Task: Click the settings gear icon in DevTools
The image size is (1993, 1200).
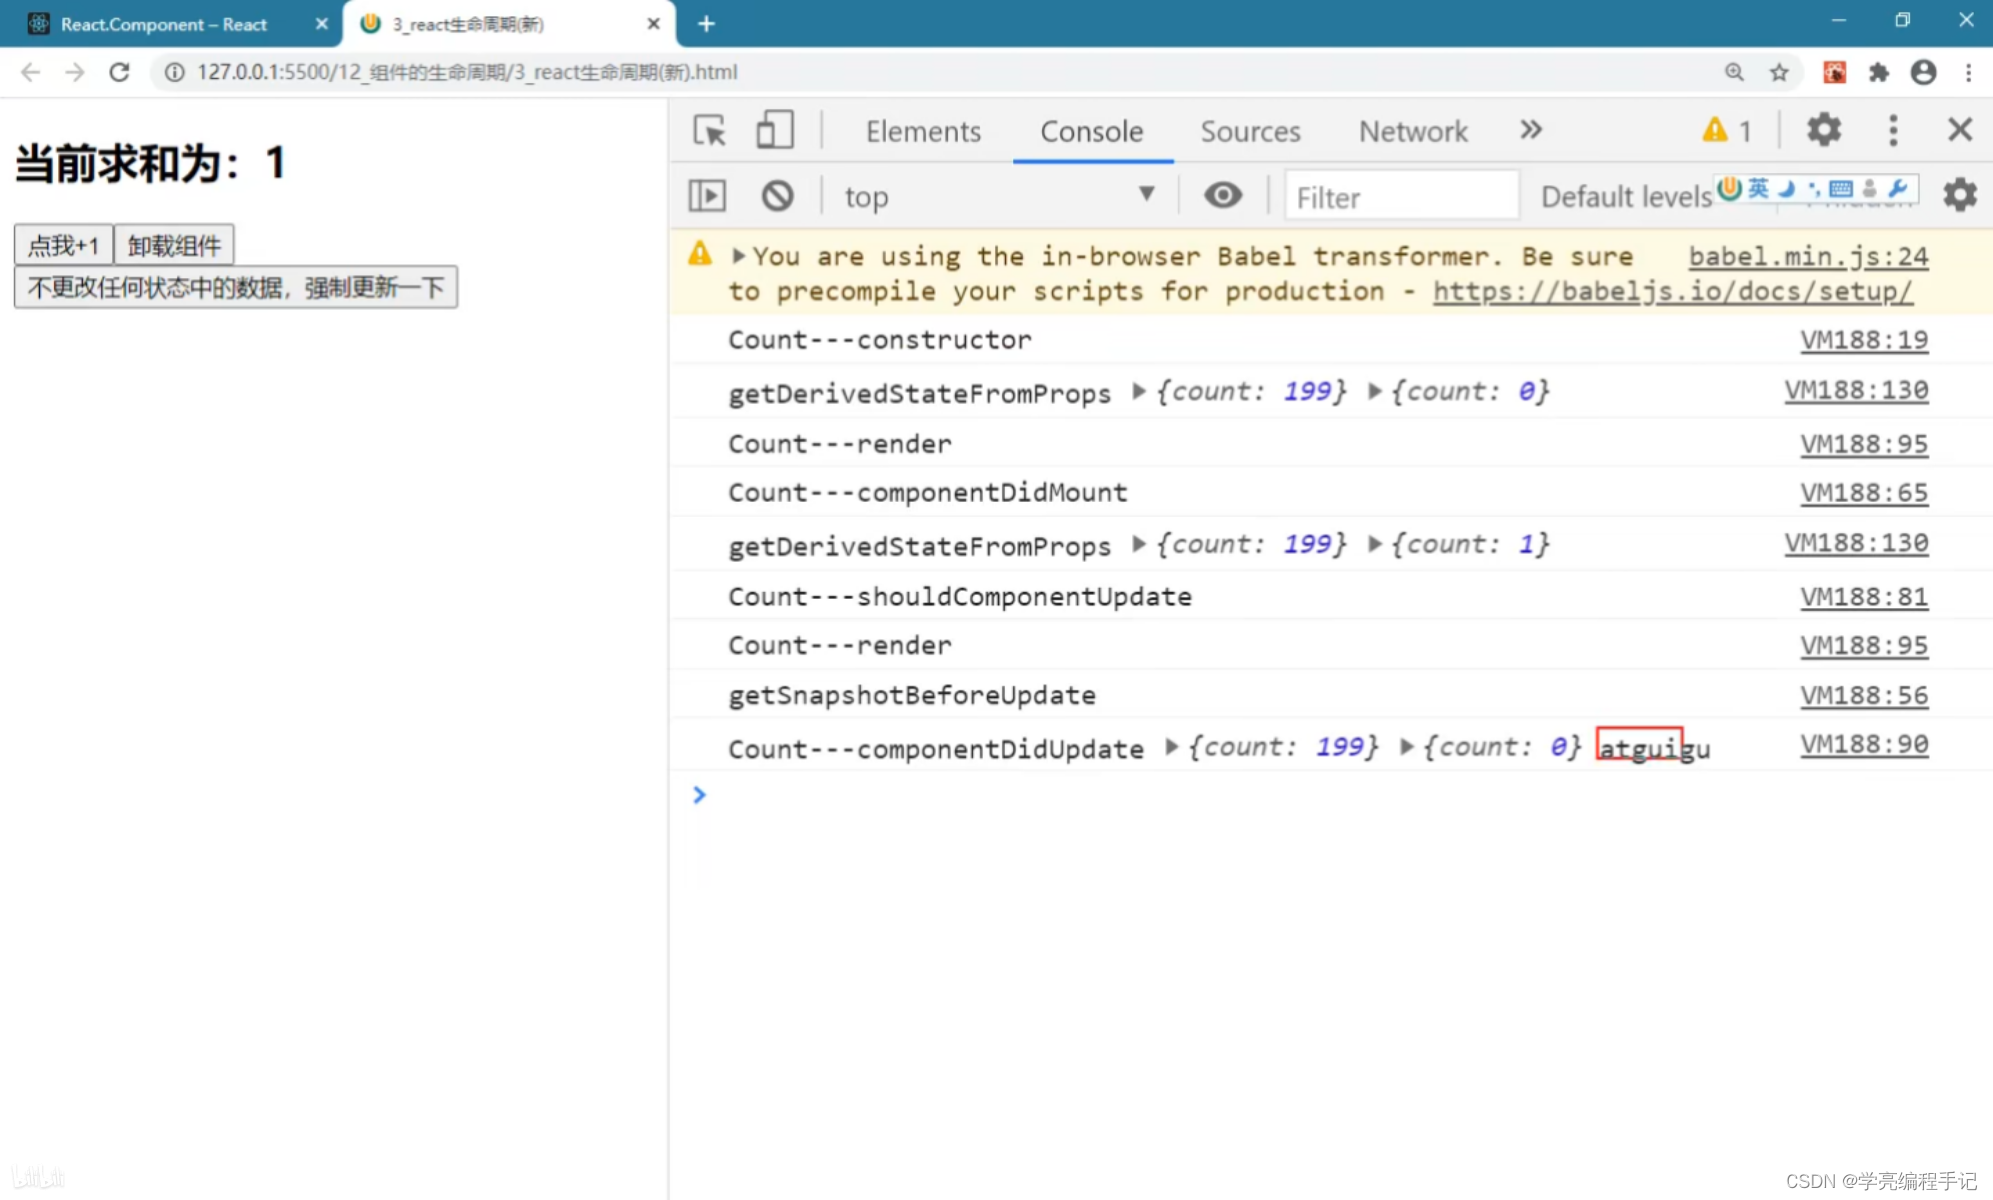Action: tap(1825, 130)
